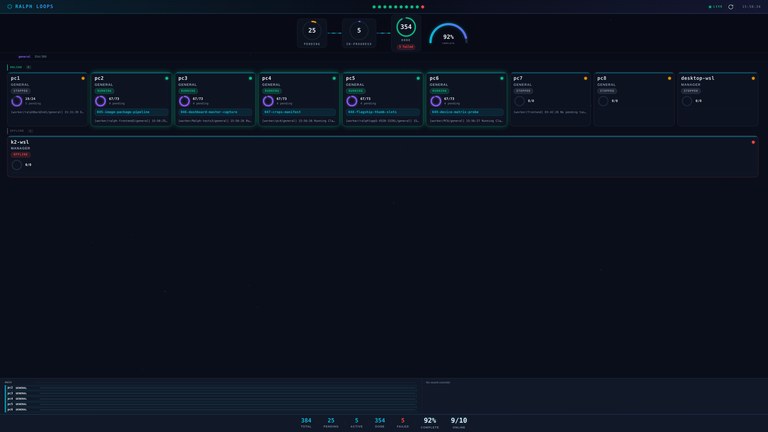Click 354 Done in footer stats

pyautogui.click(x=380, y=423)
